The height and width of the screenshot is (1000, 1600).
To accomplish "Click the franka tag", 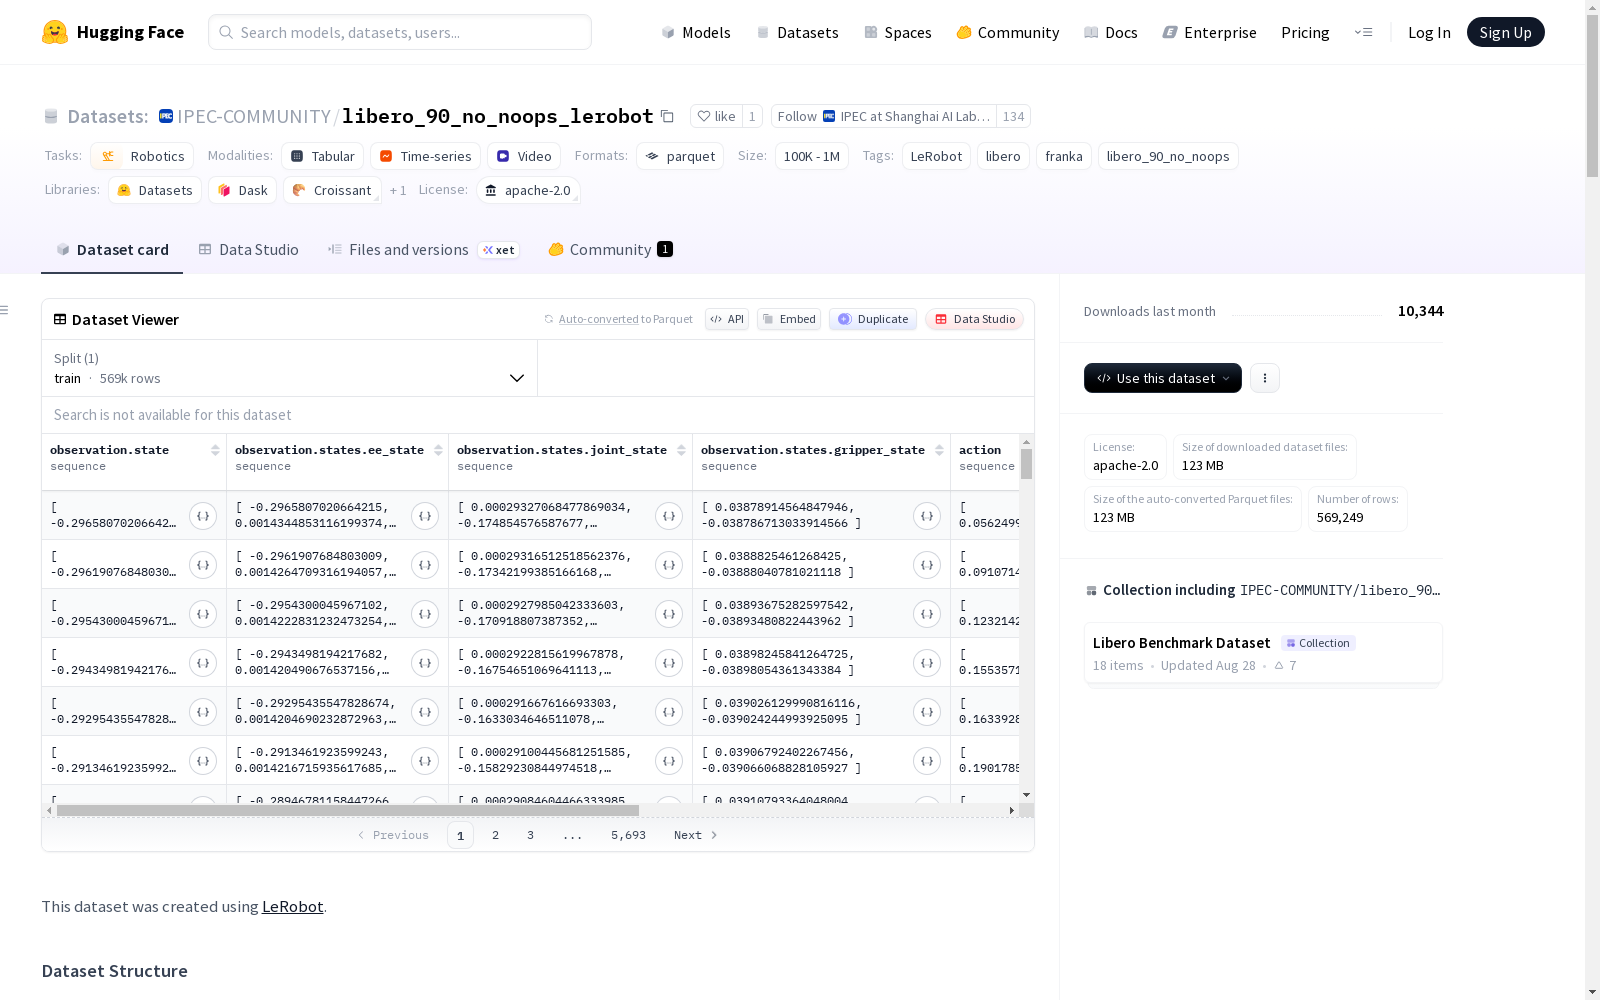I will (x=1064, y=156).
